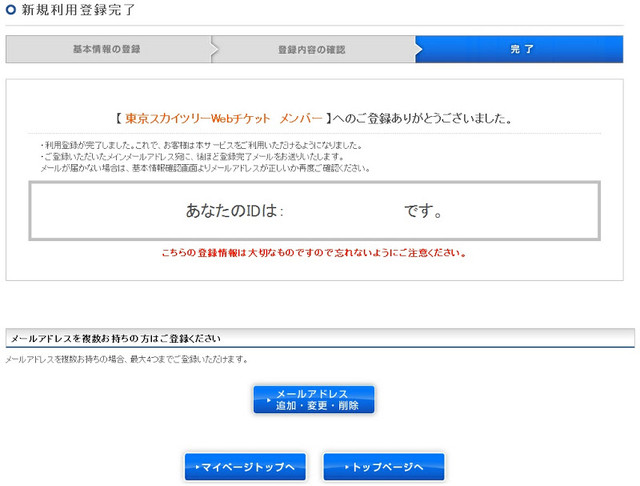Select the 登録内容の確認 step tab
Viewport: 640px width, 486px height.
pos(313,49)
